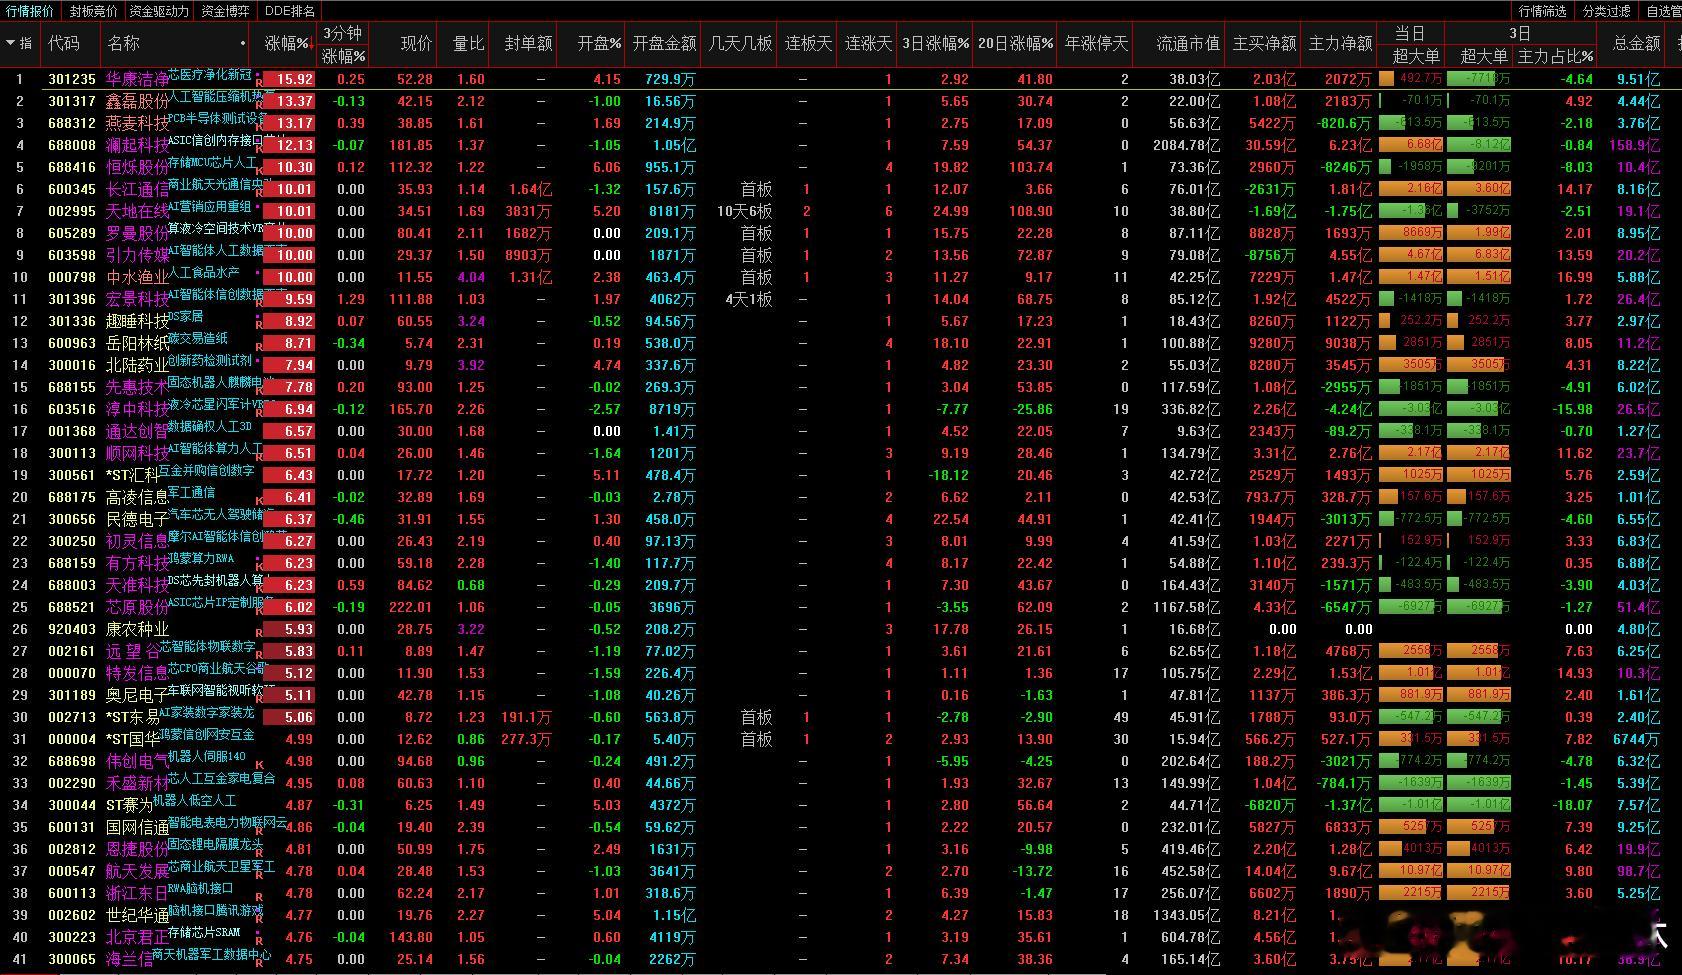
Task: Click stock name 禾盛新材
Action: (138, 783)
